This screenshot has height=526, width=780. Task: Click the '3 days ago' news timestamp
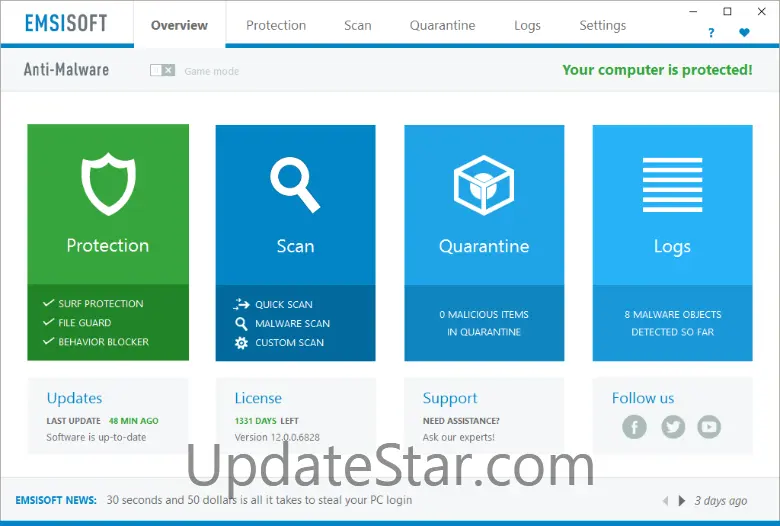[721, 501]
